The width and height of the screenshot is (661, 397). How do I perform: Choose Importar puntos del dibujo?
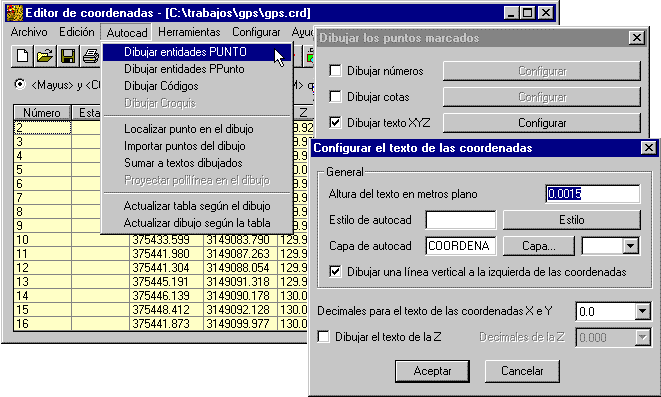coord(197,146)
